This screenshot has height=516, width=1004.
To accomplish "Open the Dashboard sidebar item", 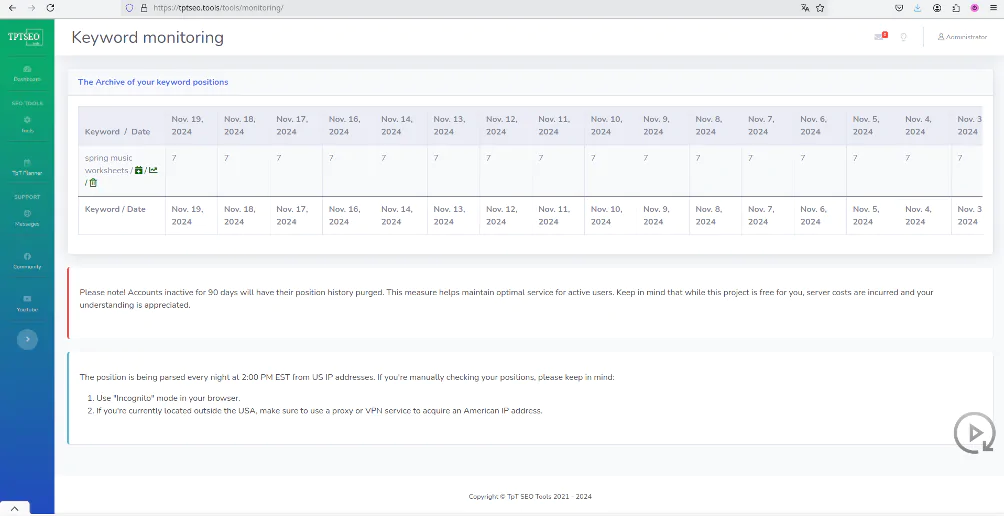I will (x=27, y=73).
